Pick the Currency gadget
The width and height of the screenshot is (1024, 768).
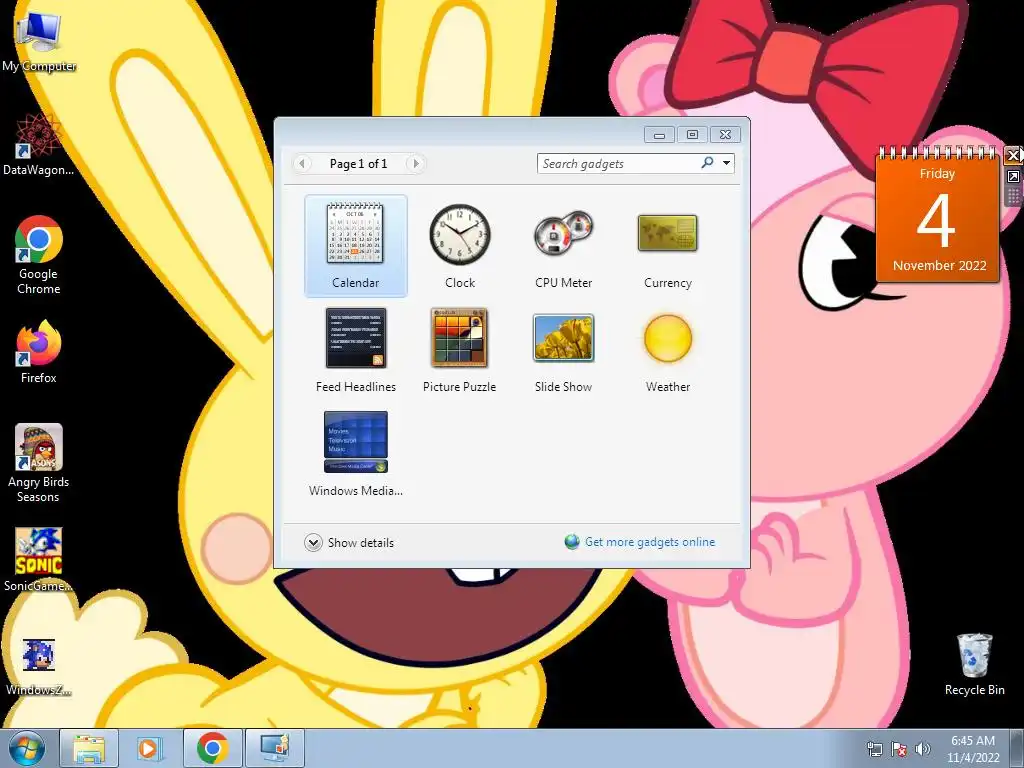click(667, 246)
